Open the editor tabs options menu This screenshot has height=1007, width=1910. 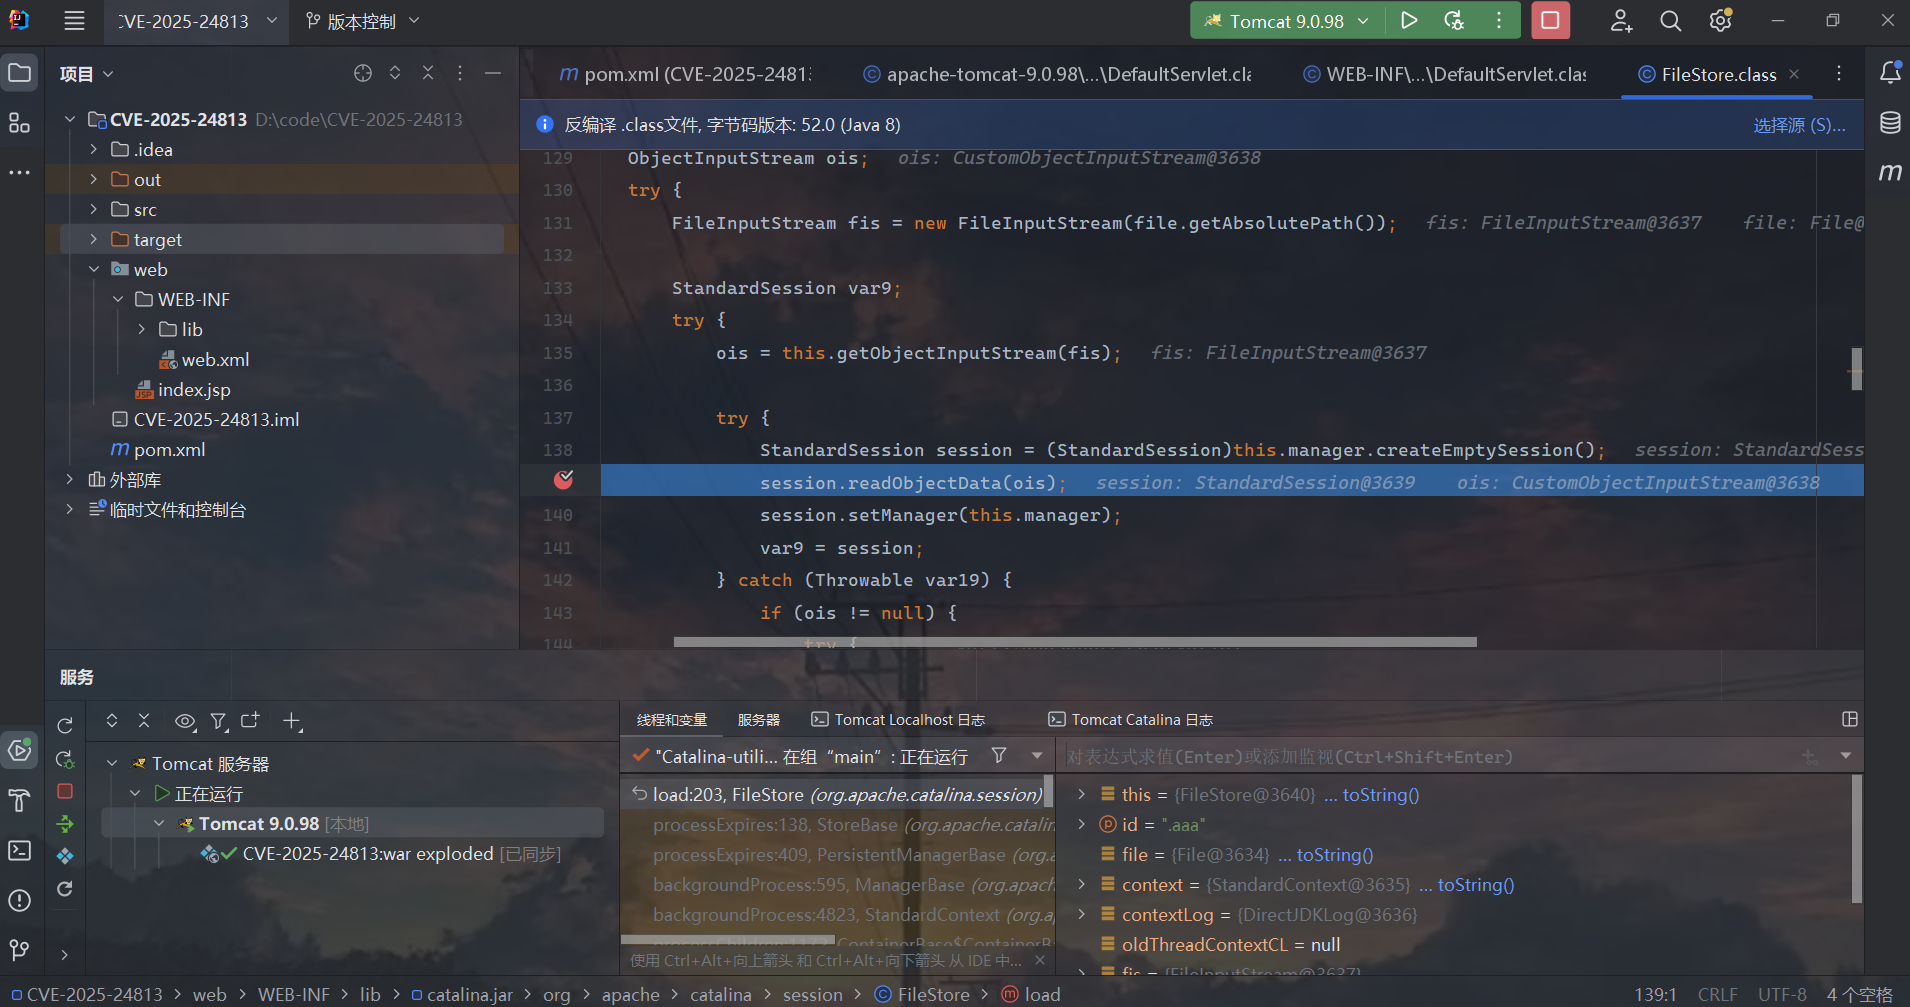[x=1838, y=73]
